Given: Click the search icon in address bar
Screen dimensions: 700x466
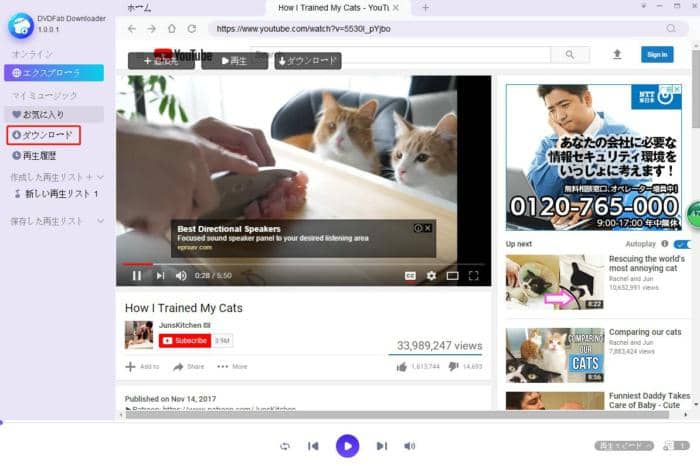Looking at the screenshot, I should point(671,29).
